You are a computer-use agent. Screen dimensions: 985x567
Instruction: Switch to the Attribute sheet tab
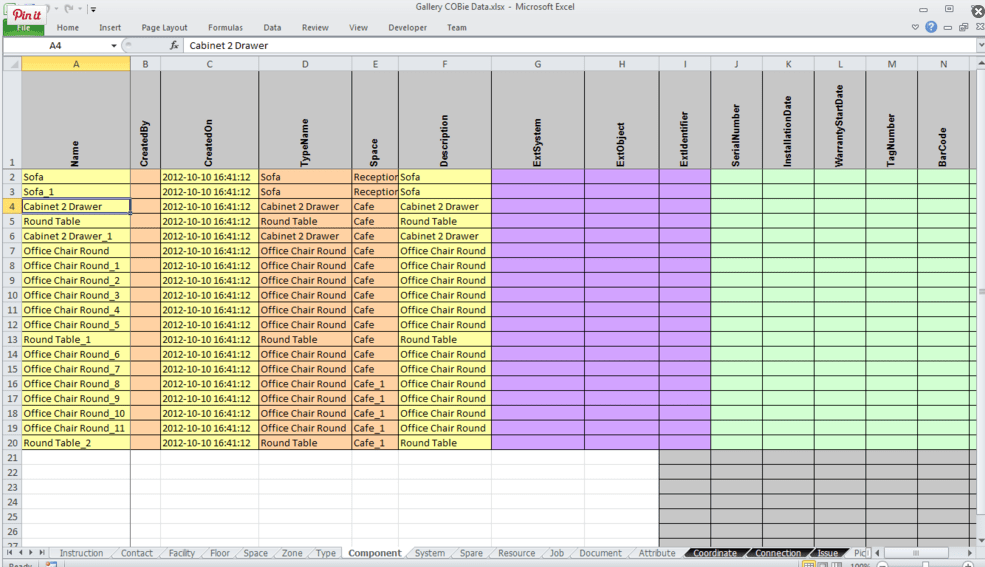tap(656, 553)
